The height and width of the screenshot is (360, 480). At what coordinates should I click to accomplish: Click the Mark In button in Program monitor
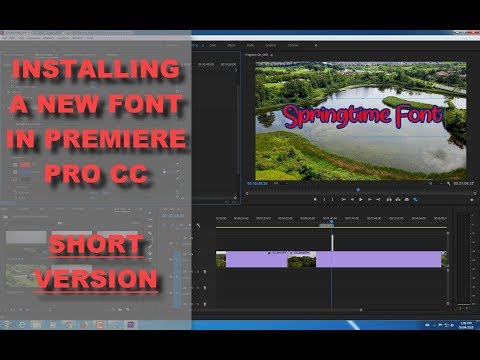click(324, 199)
